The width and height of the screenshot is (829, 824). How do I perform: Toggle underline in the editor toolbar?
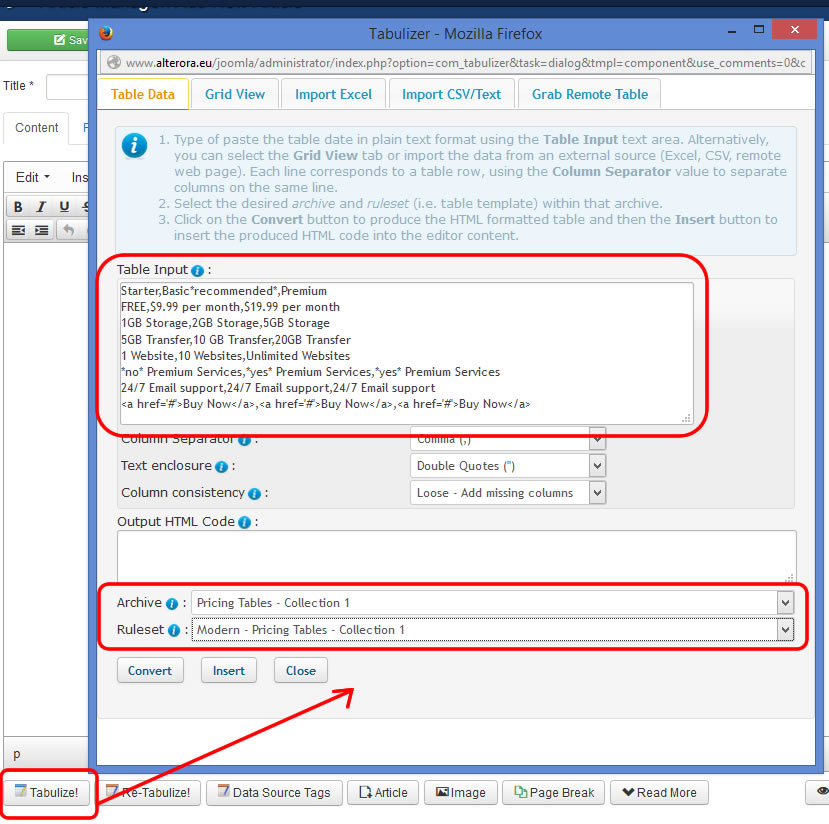coord(64,207)
